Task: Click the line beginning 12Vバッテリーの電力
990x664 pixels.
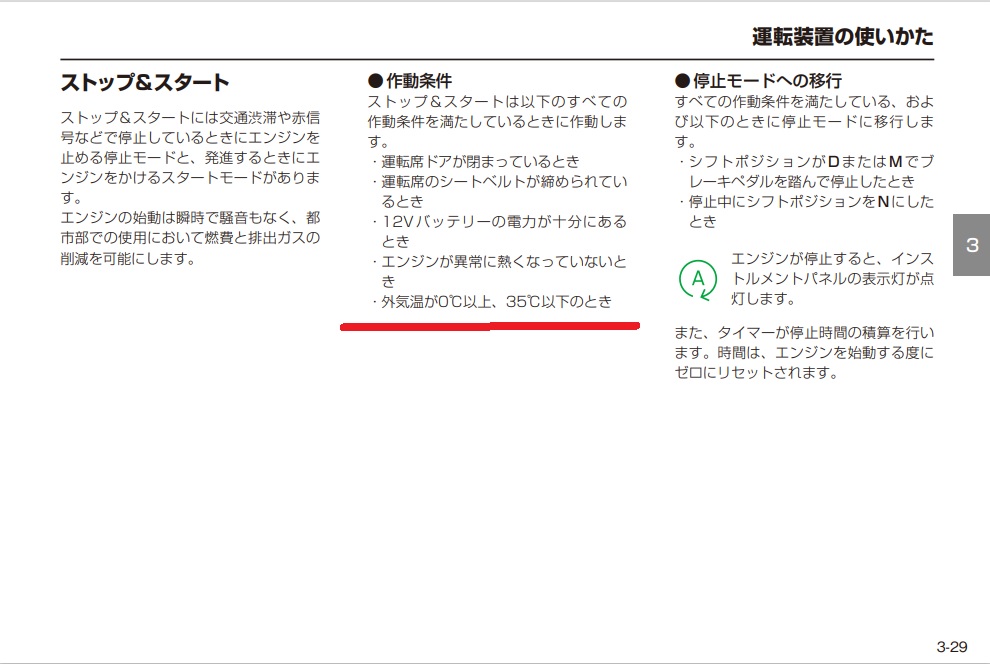Action: coord(503,222)
